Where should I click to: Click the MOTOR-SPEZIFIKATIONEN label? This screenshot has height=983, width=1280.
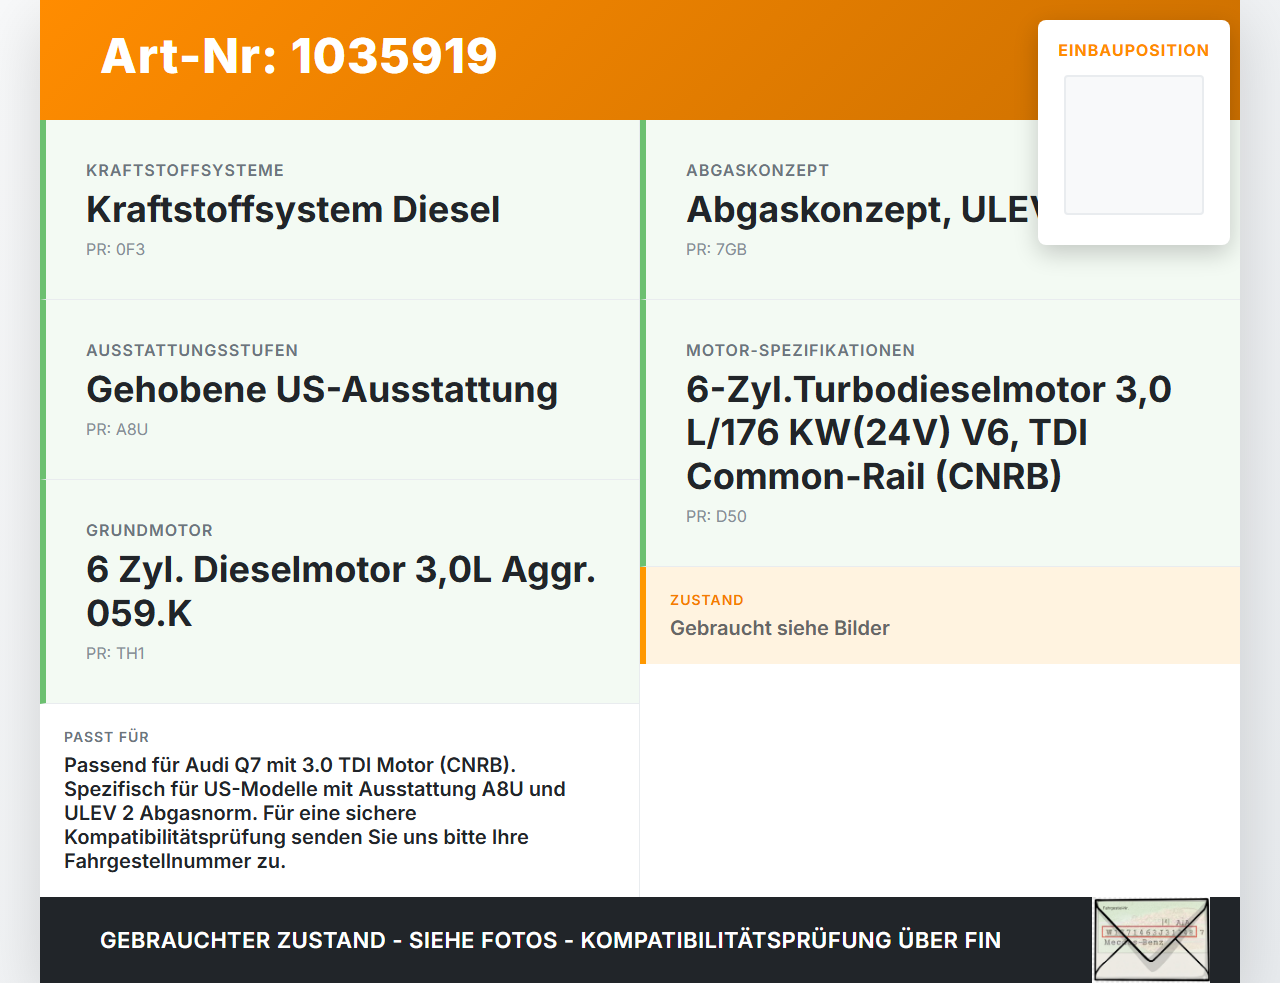800,350
